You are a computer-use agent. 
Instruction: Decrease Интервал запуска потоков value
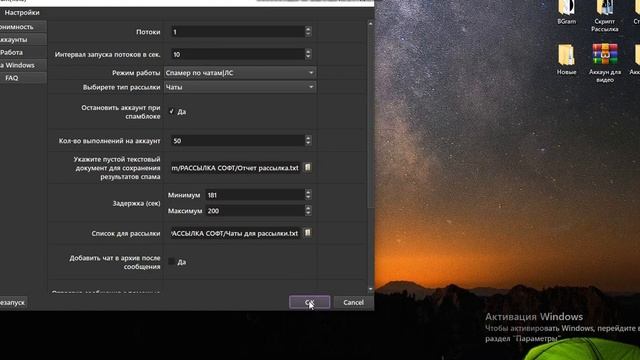click(x=308, y=56)
